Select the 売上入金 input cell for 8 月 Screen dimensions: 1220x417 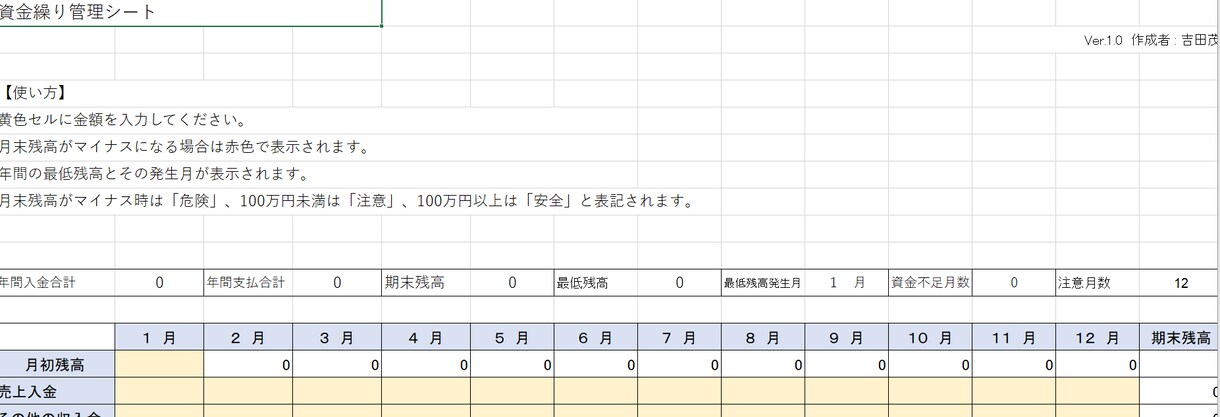[763, 391]
